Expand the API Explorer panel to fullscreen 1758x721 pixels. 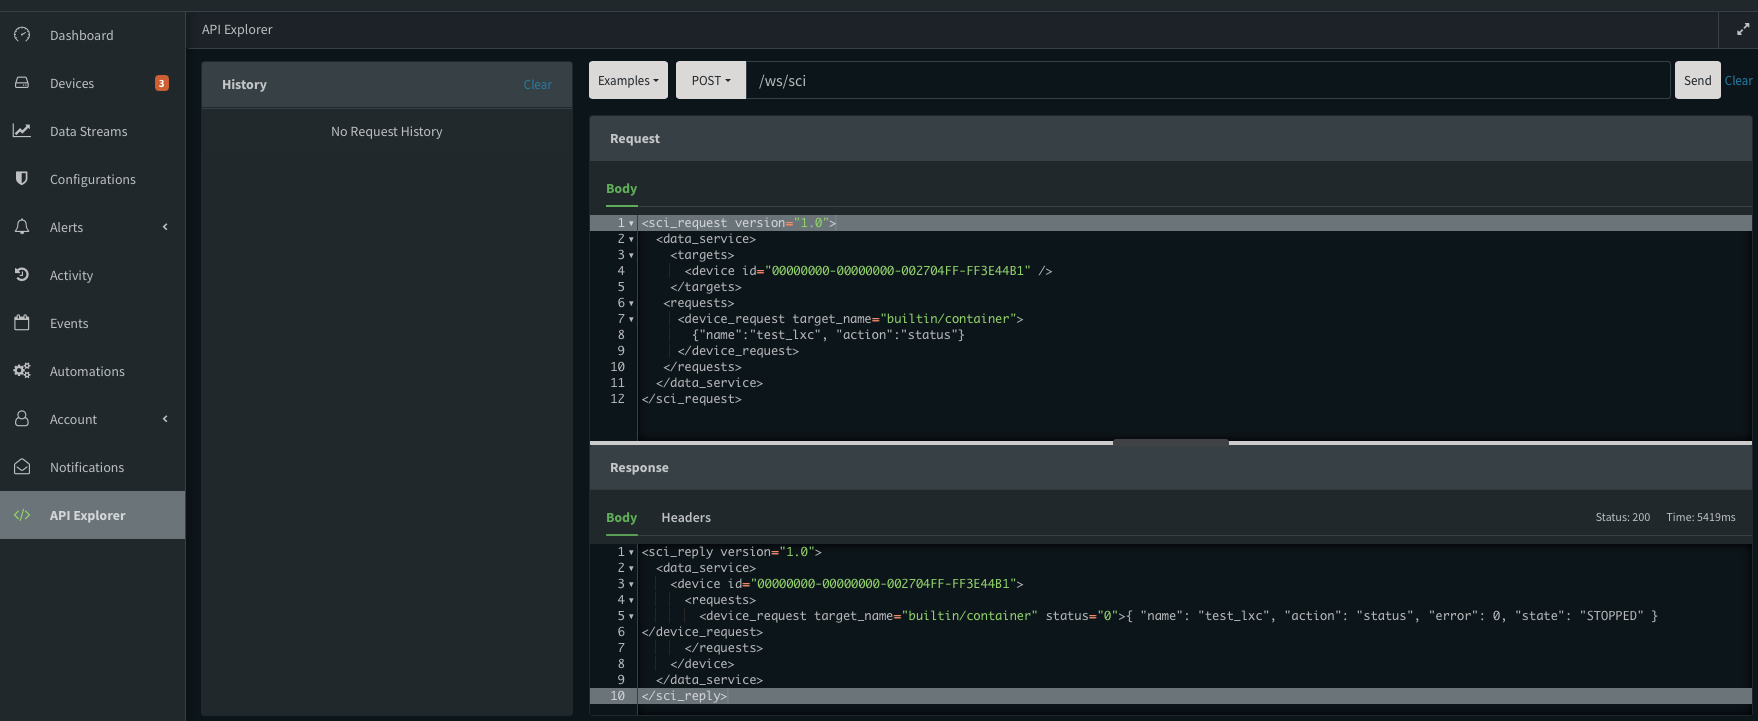1743,30
